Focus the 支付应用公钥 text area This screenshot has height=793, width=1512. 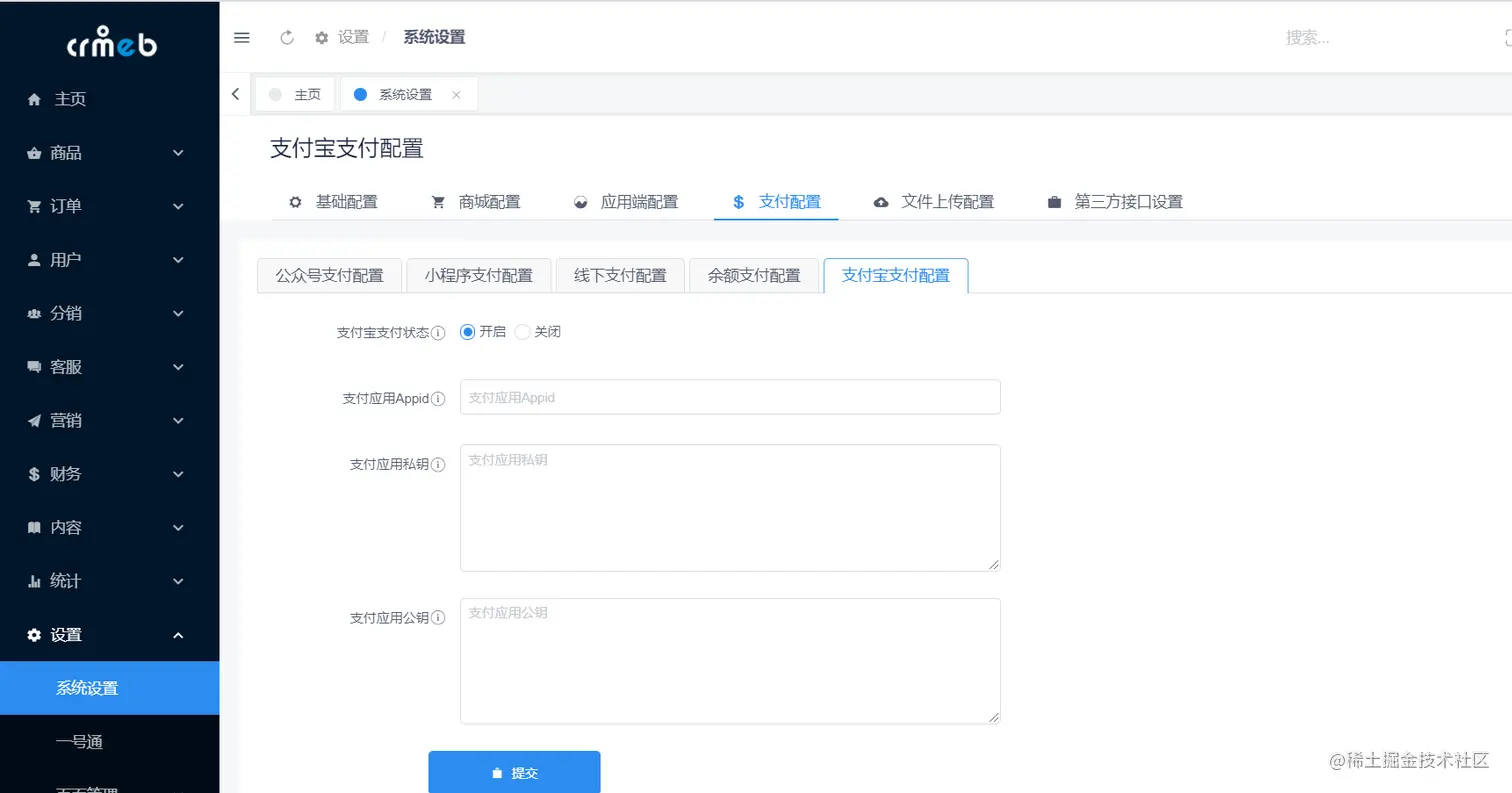pyautogui.click(x=730, y=661)
